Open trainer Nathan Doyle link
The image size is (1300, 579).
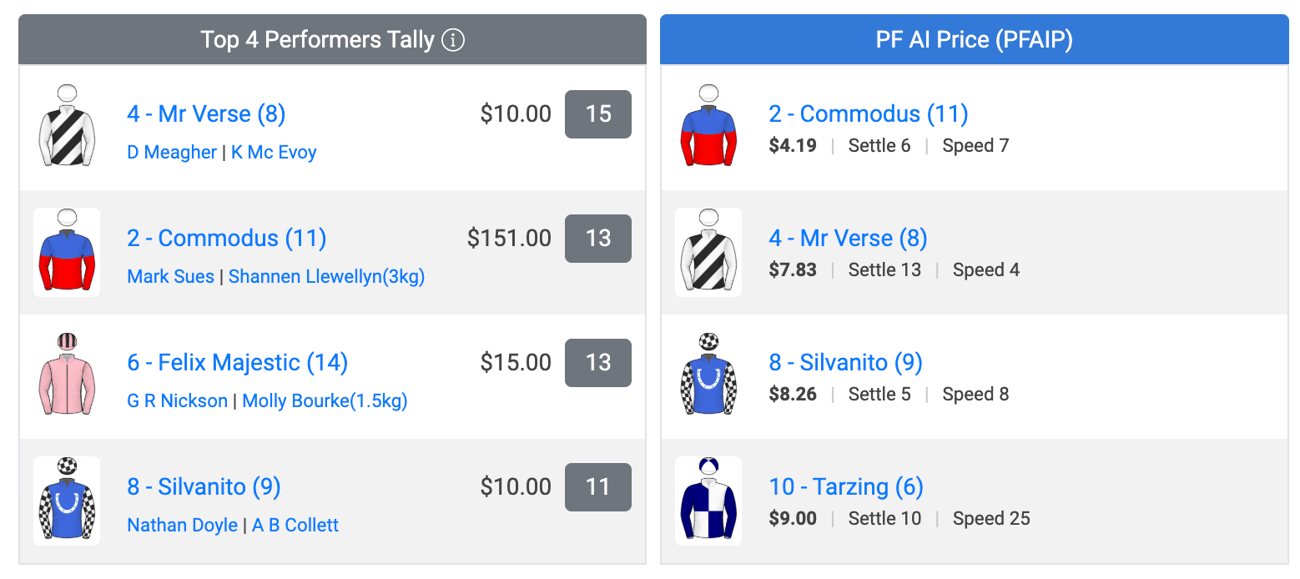tap(182, 525)
